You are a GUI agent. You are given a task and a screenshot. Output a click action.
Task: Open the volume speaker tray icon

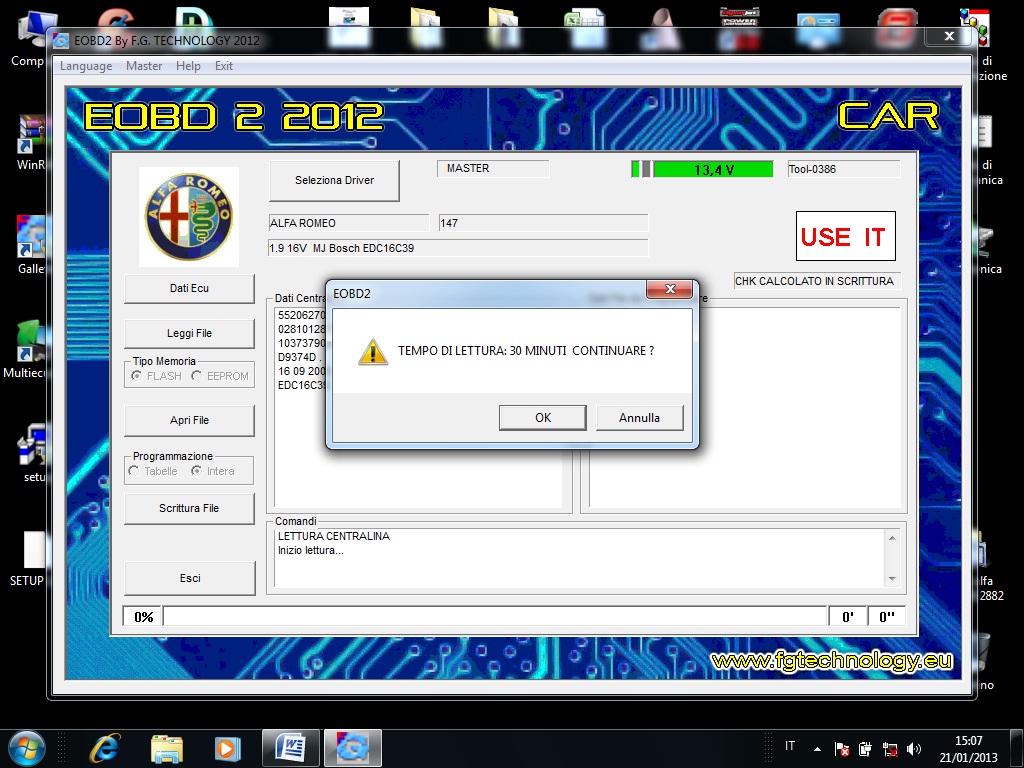914,748
